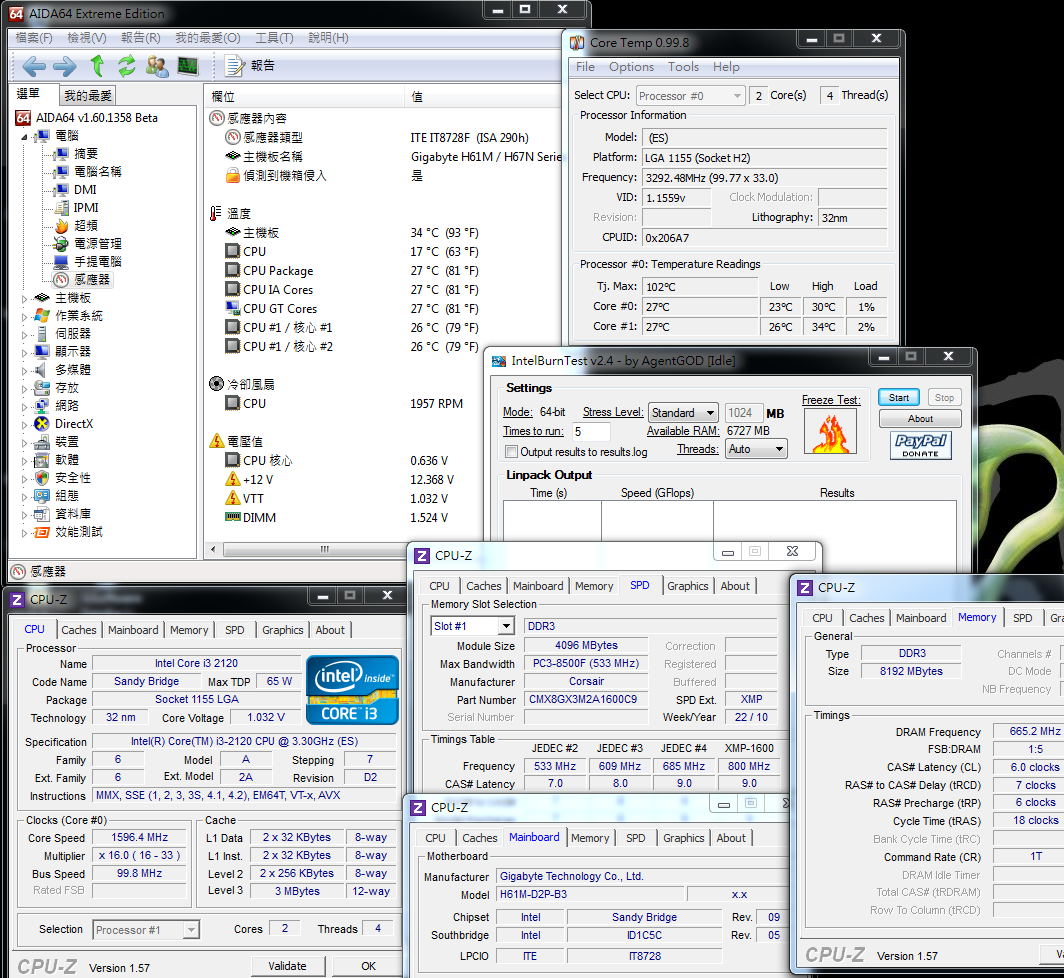
Task: Click the AIDA64 back arrow toolbar icon
Action: click(x=34, y=66)
